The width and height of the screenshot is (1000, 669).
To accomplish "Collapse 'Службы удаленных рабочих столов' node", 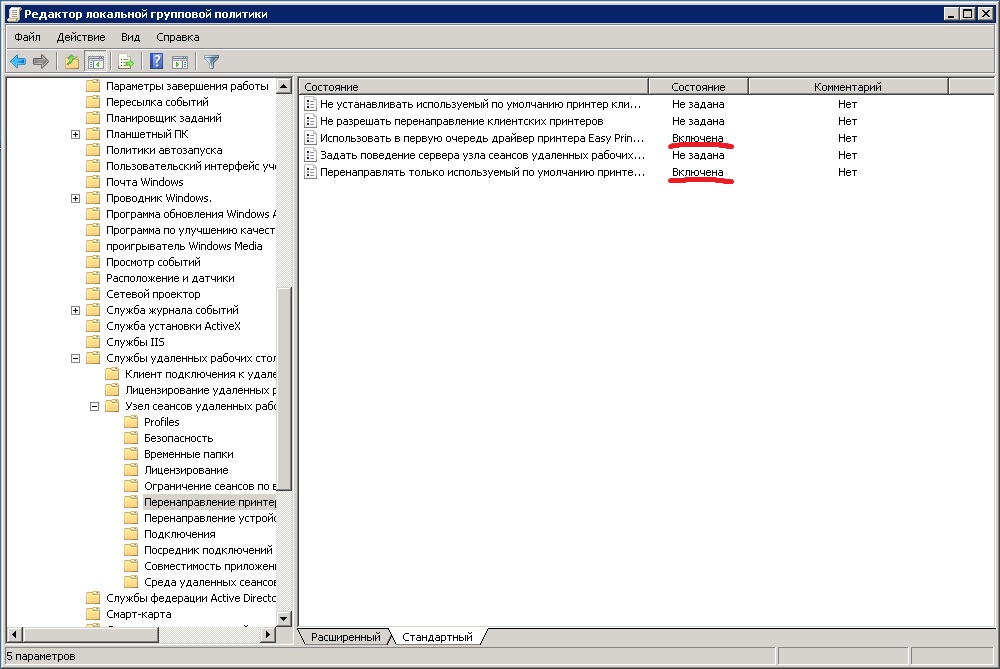I will (75, 358).
